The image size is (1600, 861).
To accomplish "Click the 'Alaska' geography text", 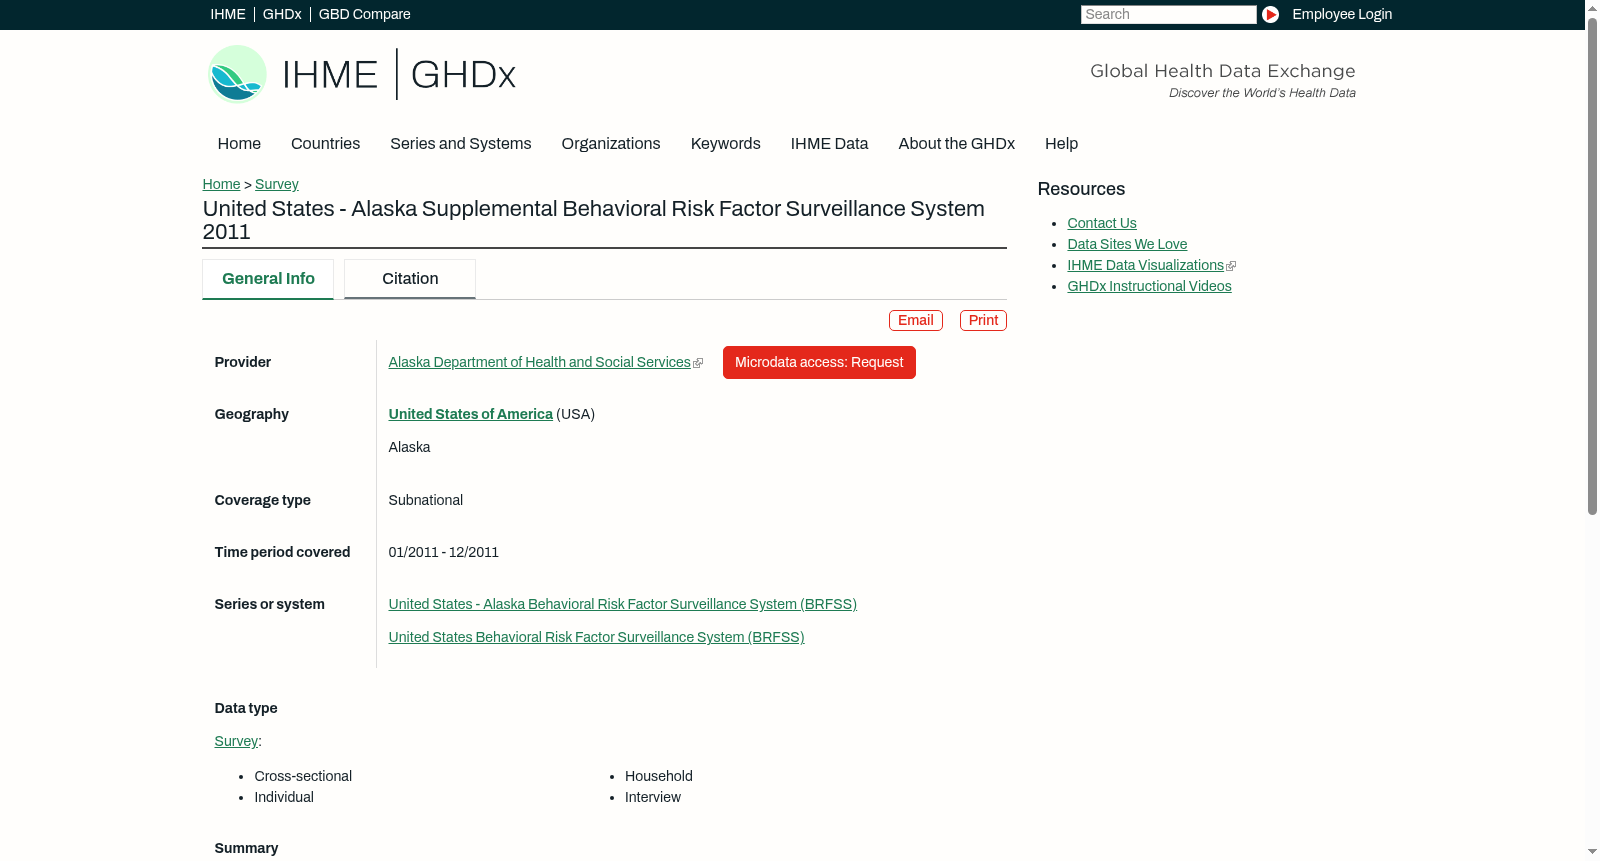I will (410, 447).
